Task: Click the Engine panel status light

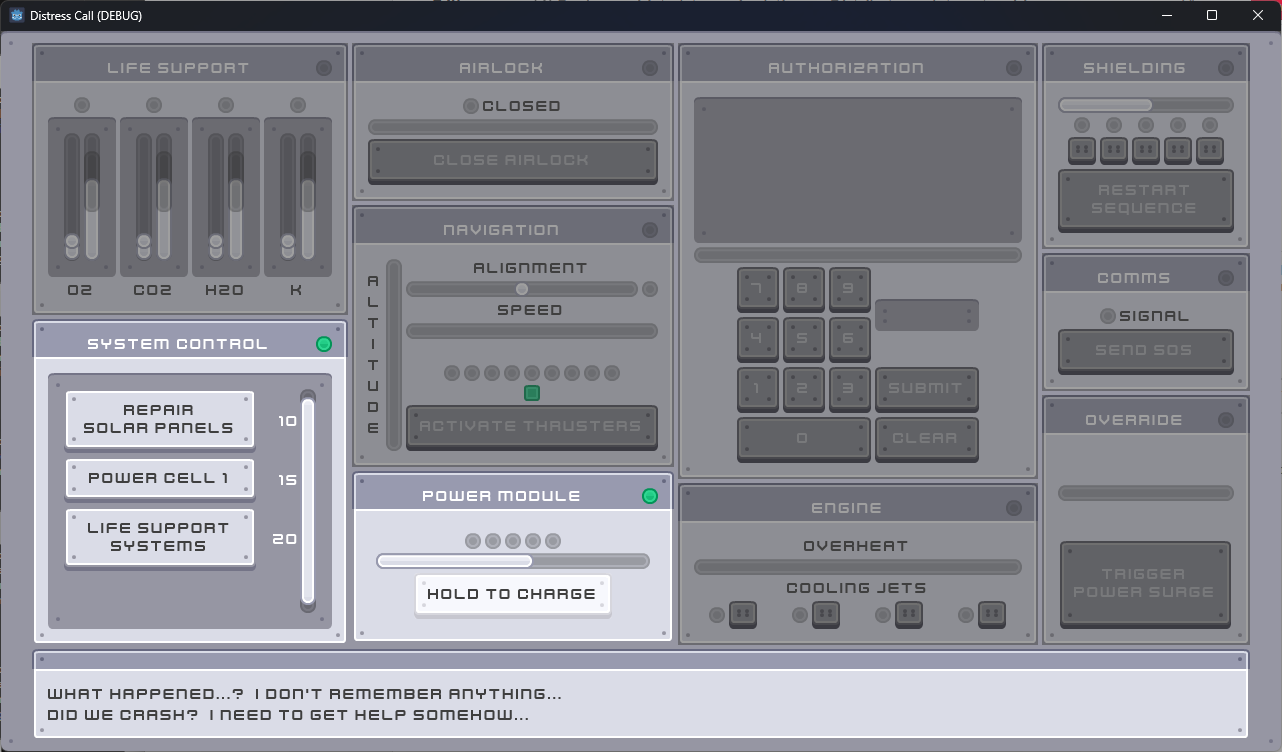Action: click(1014, 508)
